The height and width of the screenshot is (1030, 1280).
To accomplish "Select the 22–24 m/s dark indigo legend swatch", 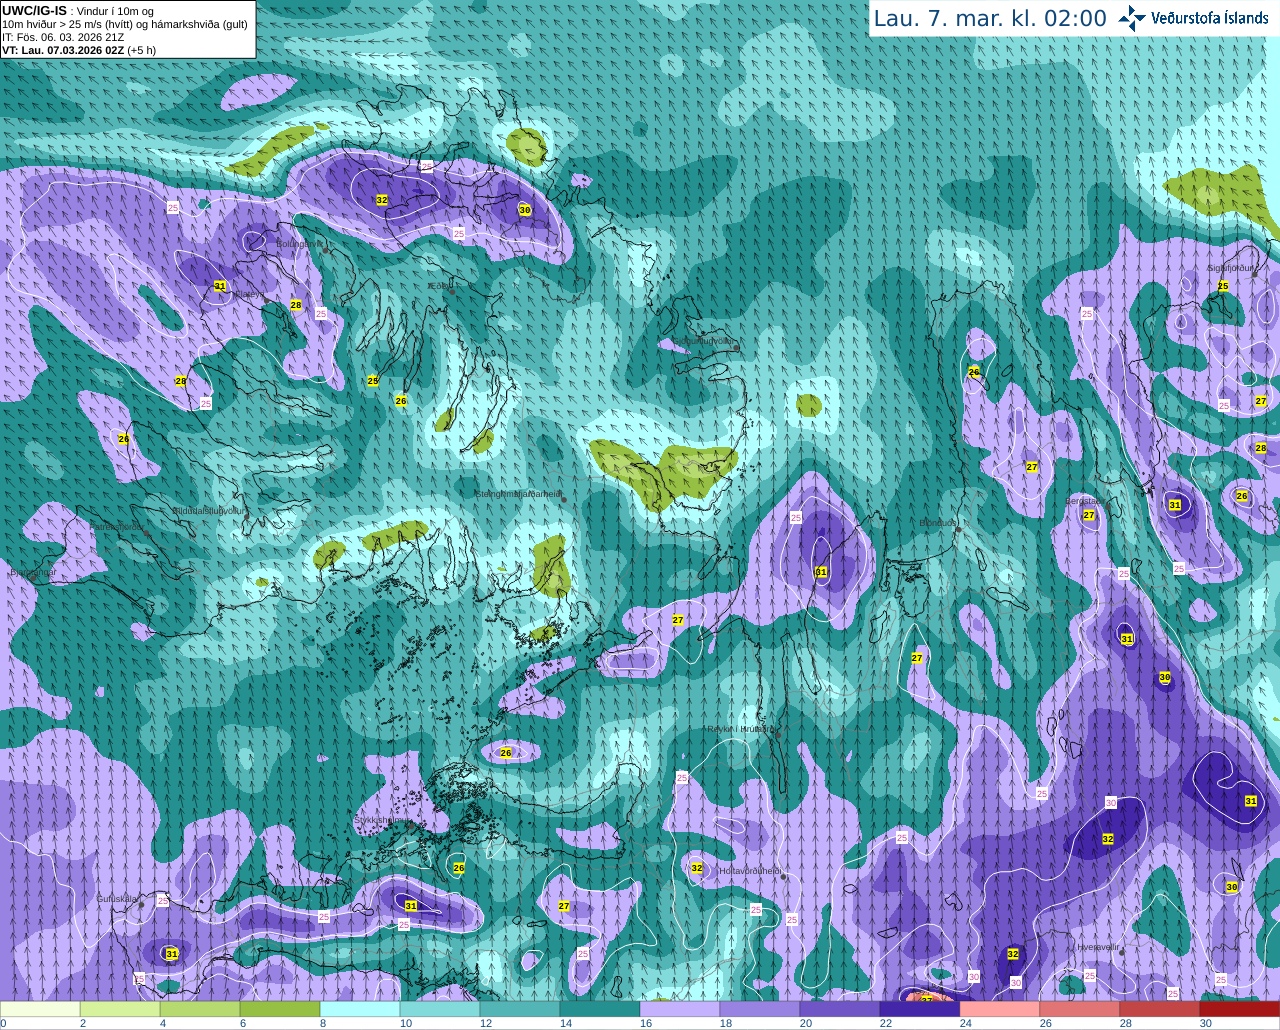I will coord(920,1009).
